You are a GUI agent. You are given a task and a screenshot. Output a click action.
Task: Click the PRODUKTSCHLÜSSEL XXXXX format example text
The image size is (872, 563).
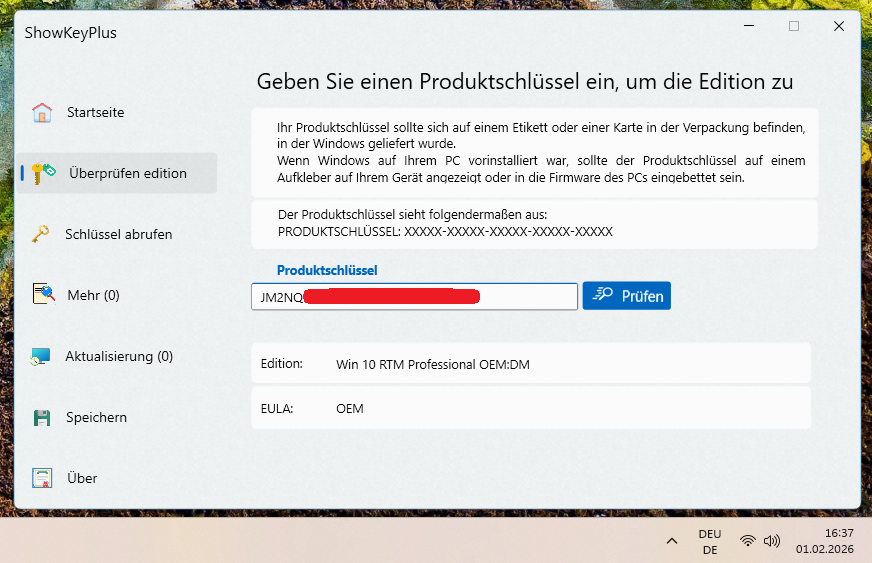pos(445,231)
